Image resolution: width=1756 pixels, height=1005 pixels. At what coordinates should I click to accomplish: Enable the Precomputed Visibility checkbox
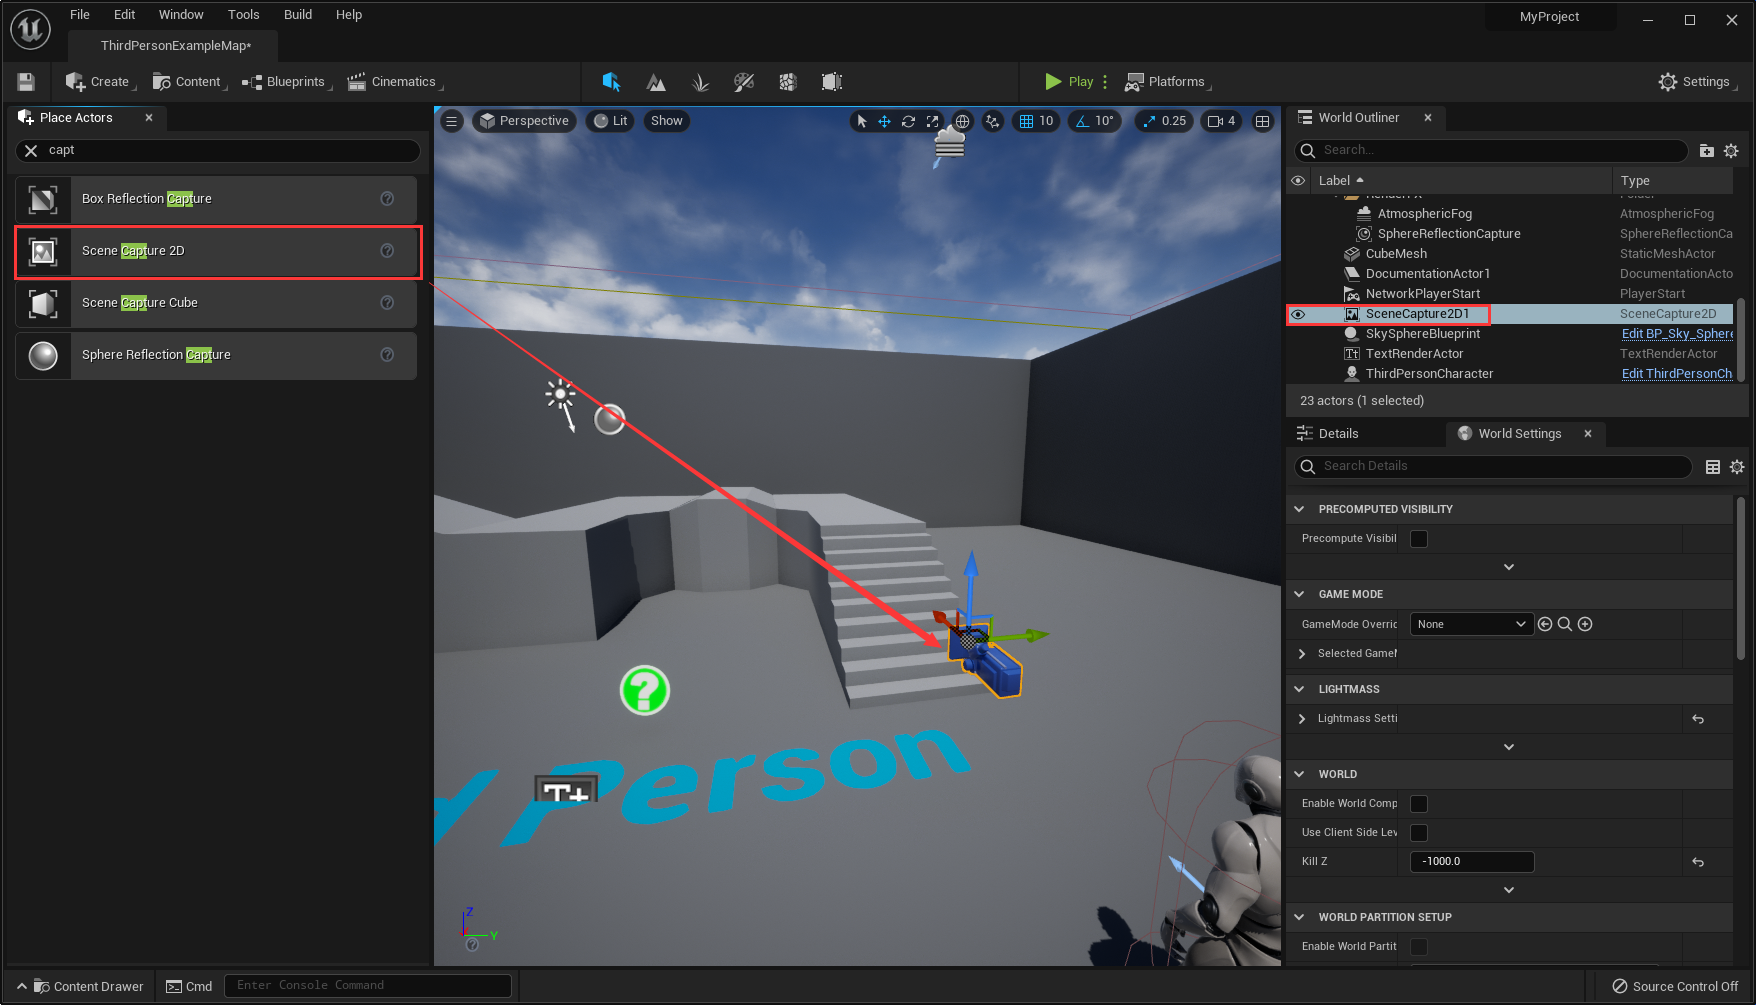(1418, 538)
